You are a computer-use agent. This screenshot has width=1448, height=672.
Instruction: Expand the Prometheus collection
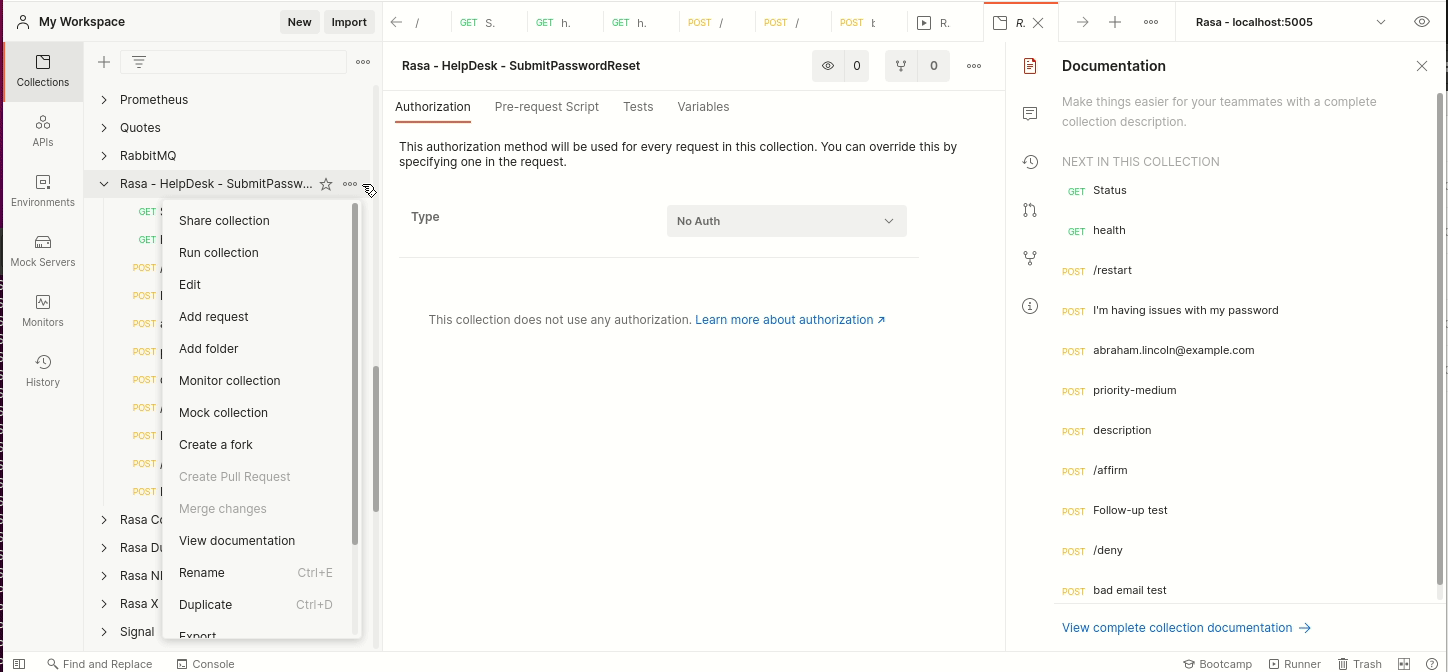pos(104,100)
